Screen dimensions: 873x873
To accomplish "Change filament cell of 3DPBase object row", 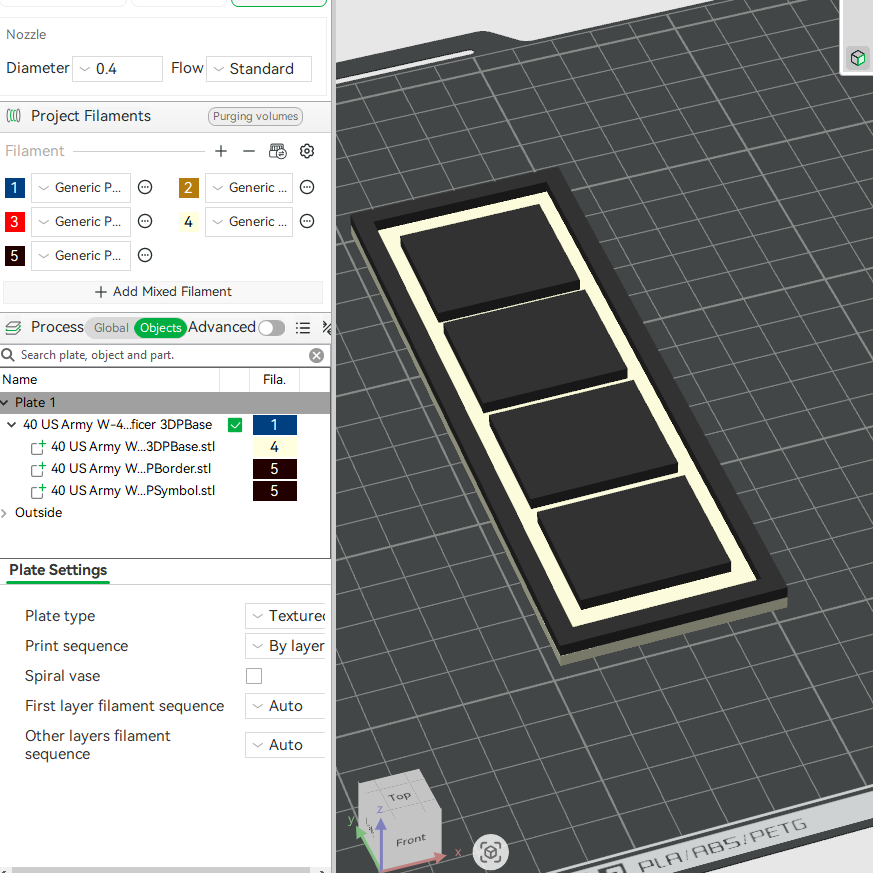I will tap(274, 425).
